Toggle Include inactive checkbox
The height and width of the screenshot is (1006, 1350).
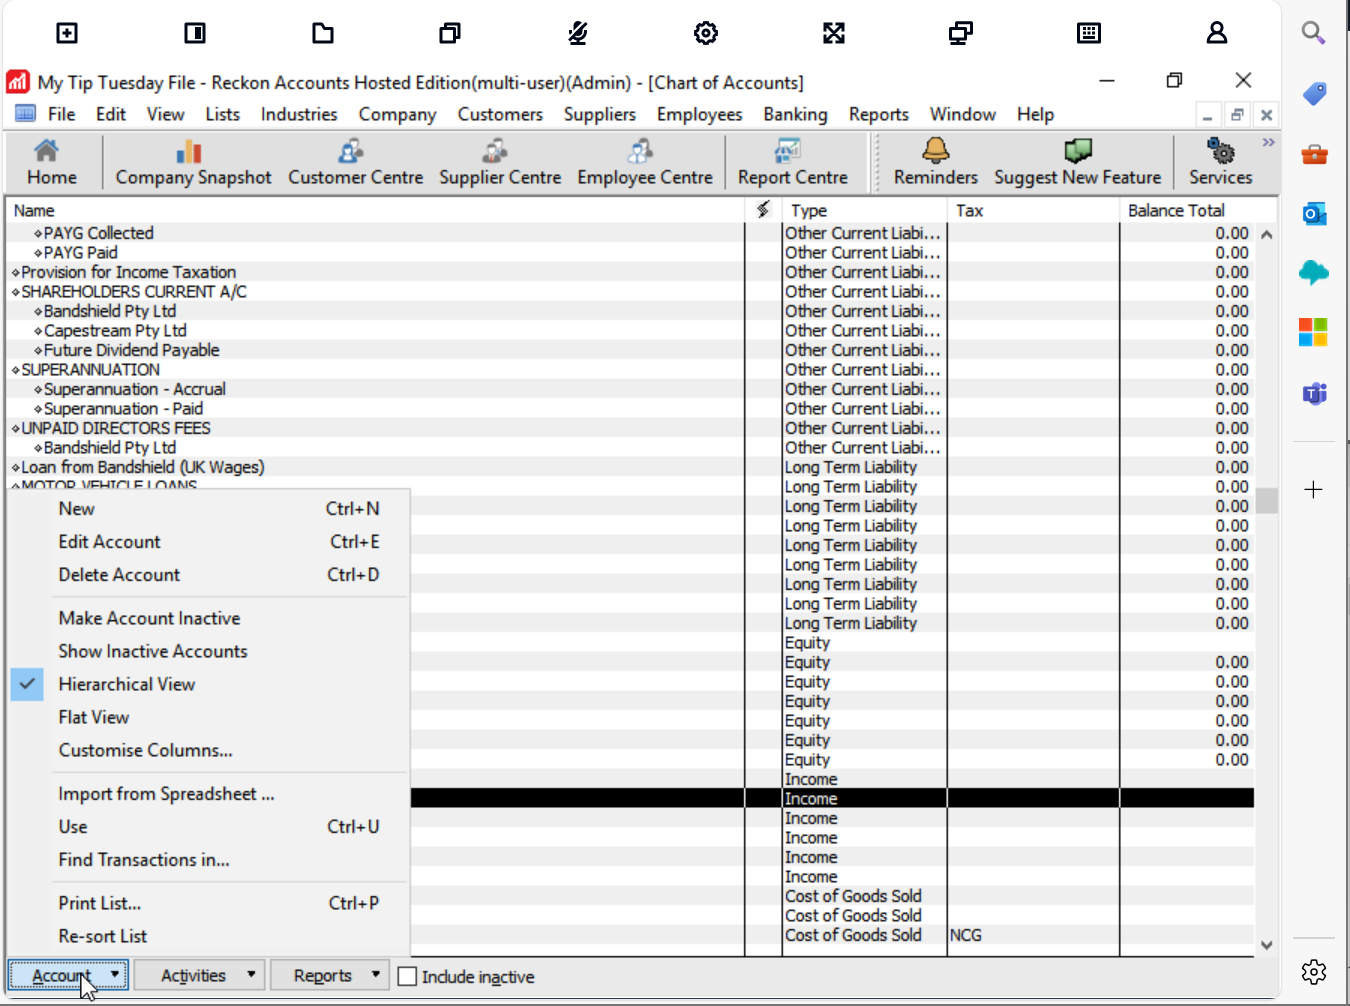pyautogui.click(x=407, y=976)
